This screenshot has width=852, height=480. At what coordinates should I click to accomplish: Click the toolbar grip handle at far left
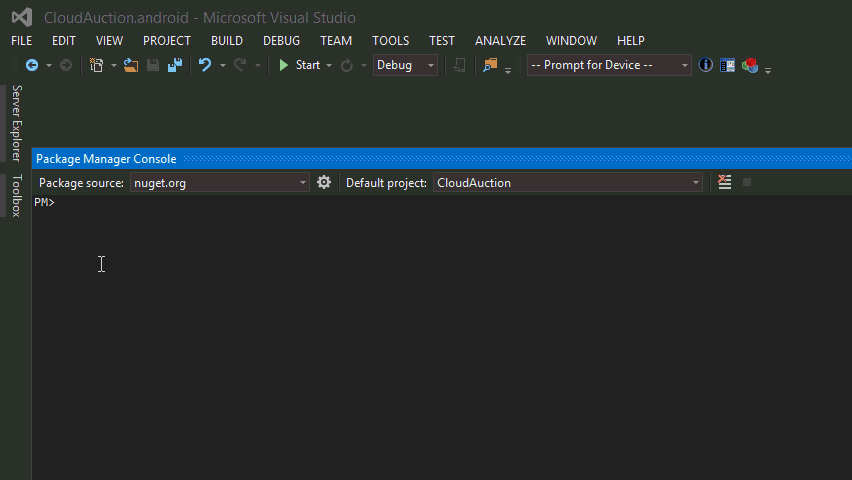point(15,65)
